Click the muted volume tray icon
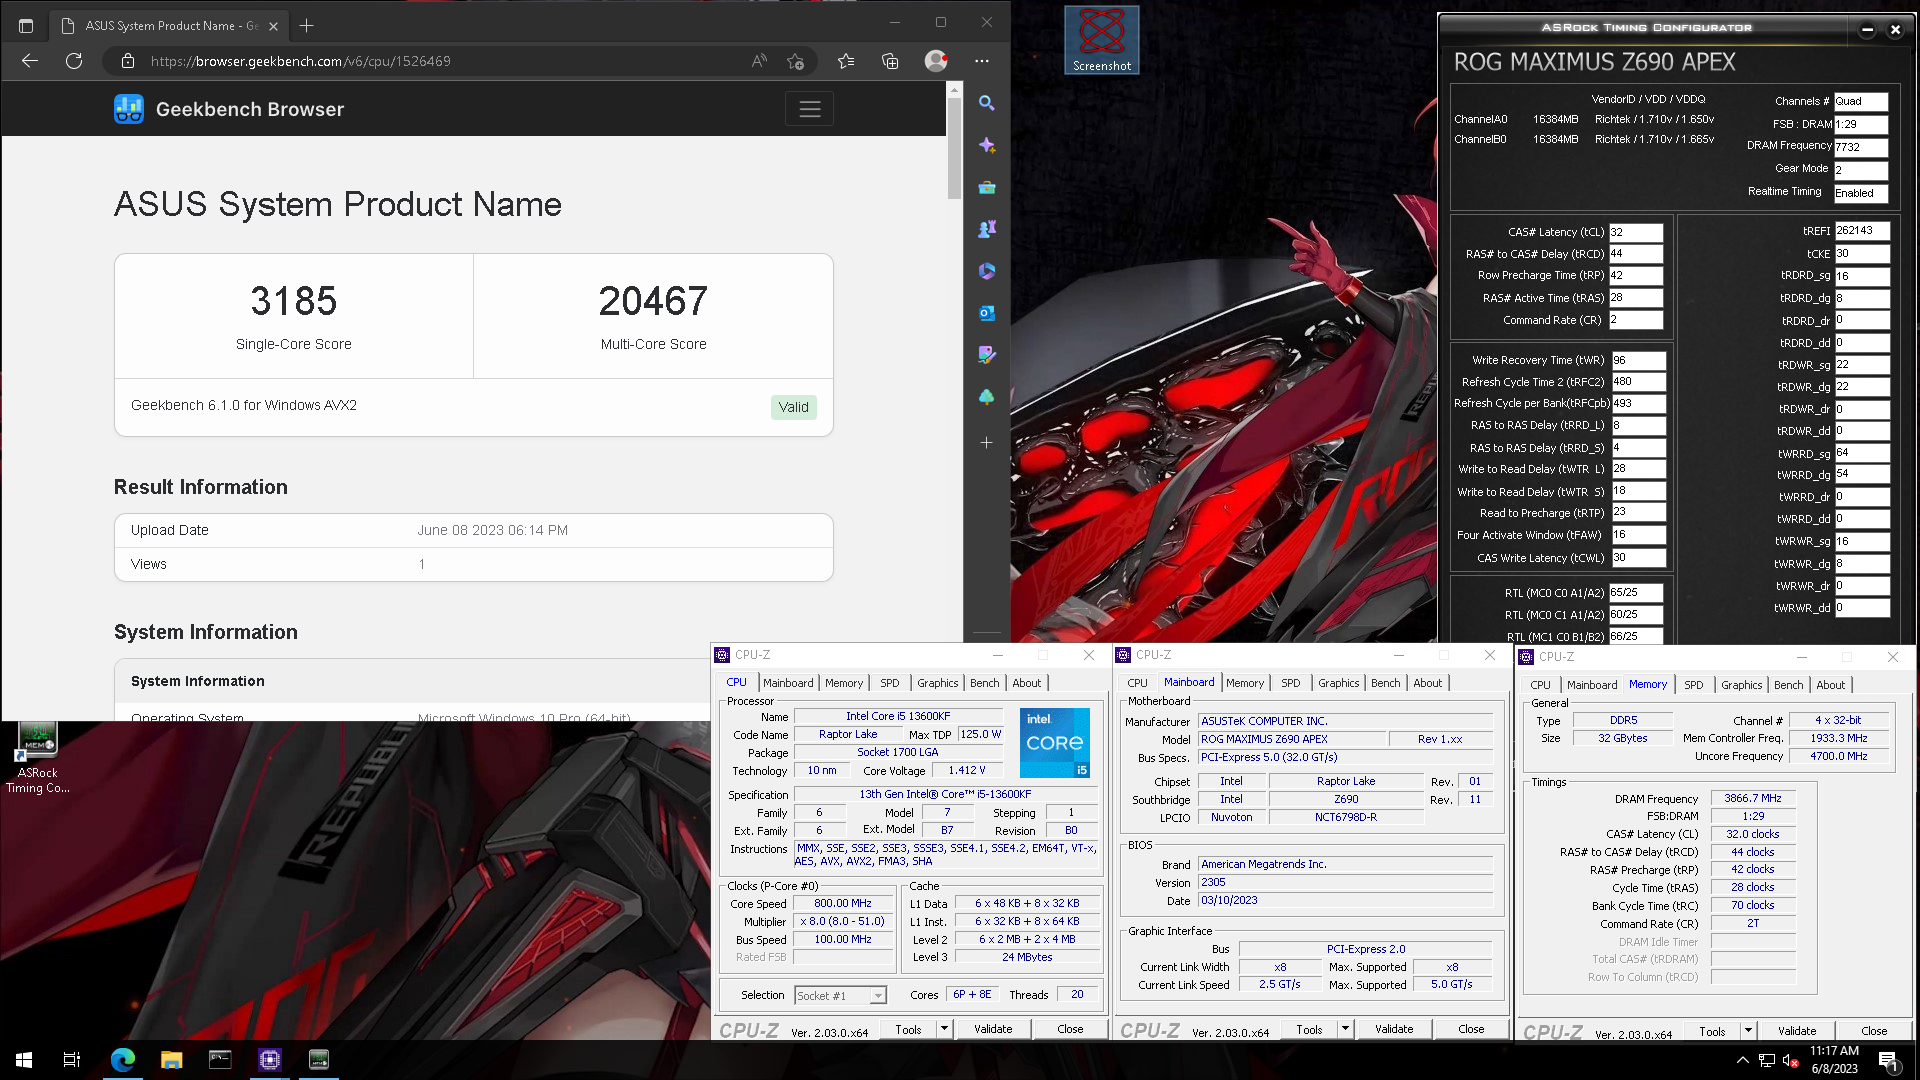 point(1791,1060)
